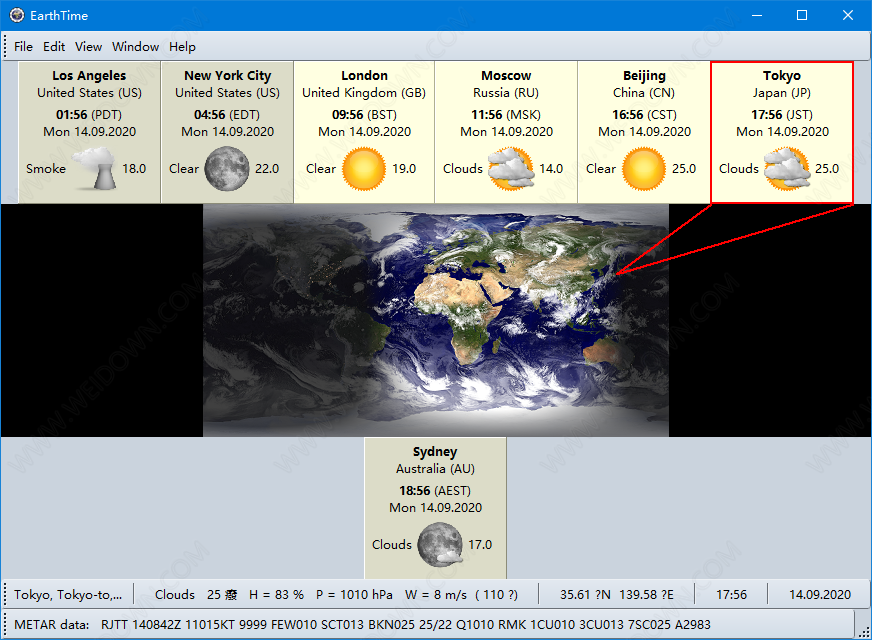Click the 01:56 (PDT) time
The image size is (872, 640).
pos(89,115)
